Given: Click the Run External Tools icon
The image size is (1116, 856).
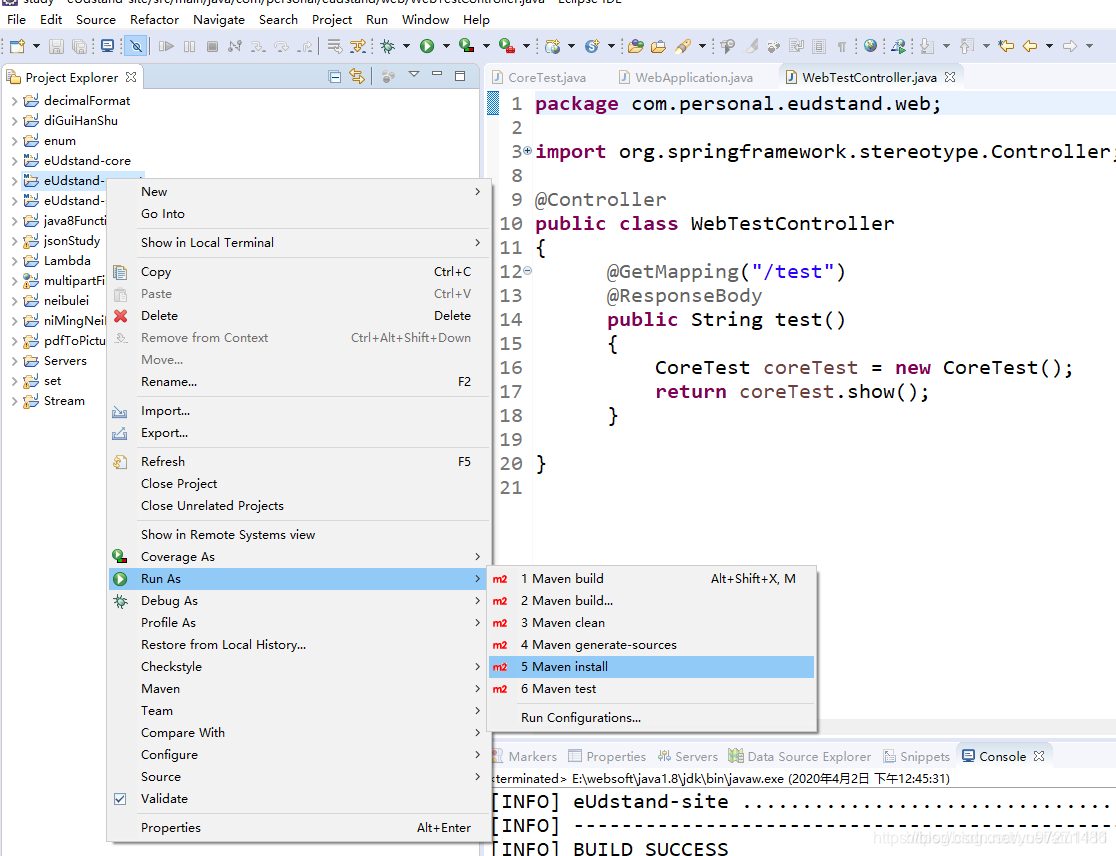Looking at the screenshot, I should pos(507,46).
